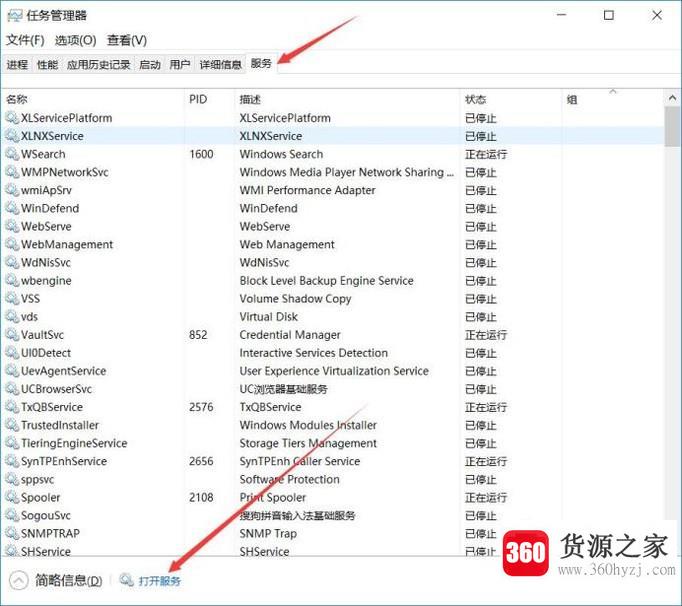Switch to the 性能 tab
682x606 pixels.
pyautogui.click(x=47, y=64)
